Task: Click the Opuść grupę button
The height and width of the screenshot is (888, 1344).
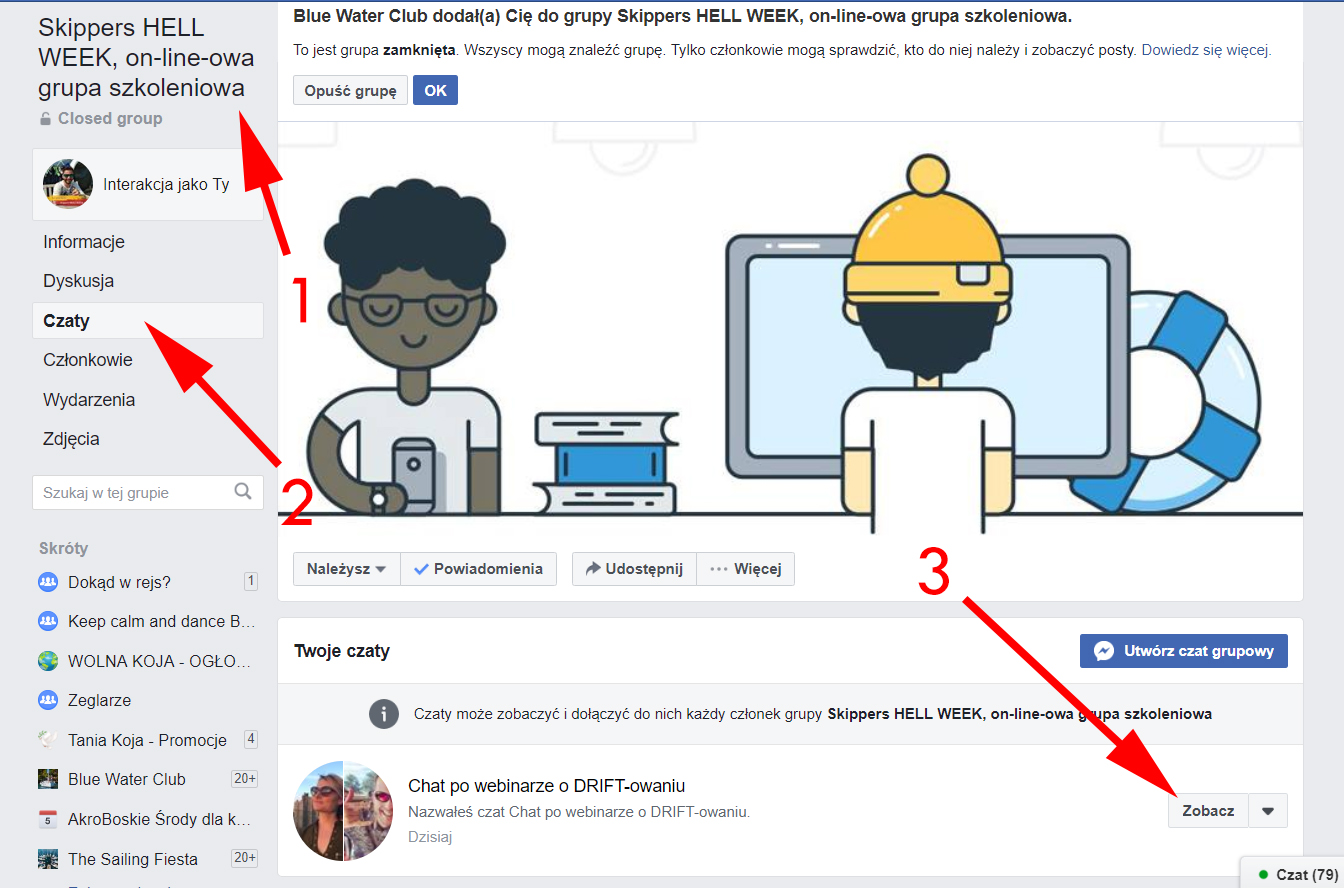Action: (x=351, y=90)
